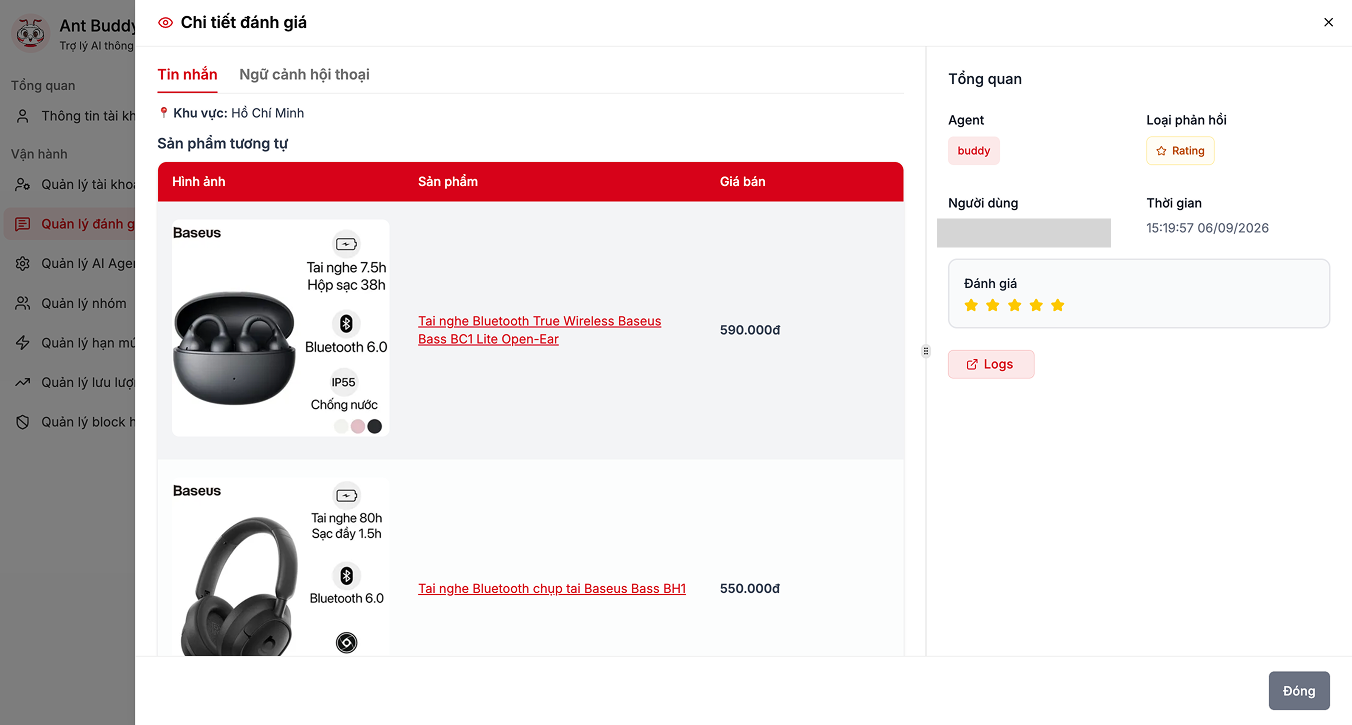Click the Bass BH1 over-ear headphone image
This screenshot has height=725, width=1352.
(x=280, y=567)
